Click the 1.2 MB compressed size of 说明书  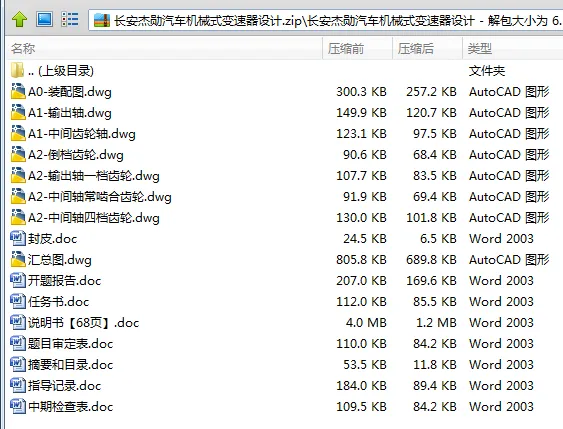(x=436, y=323)
